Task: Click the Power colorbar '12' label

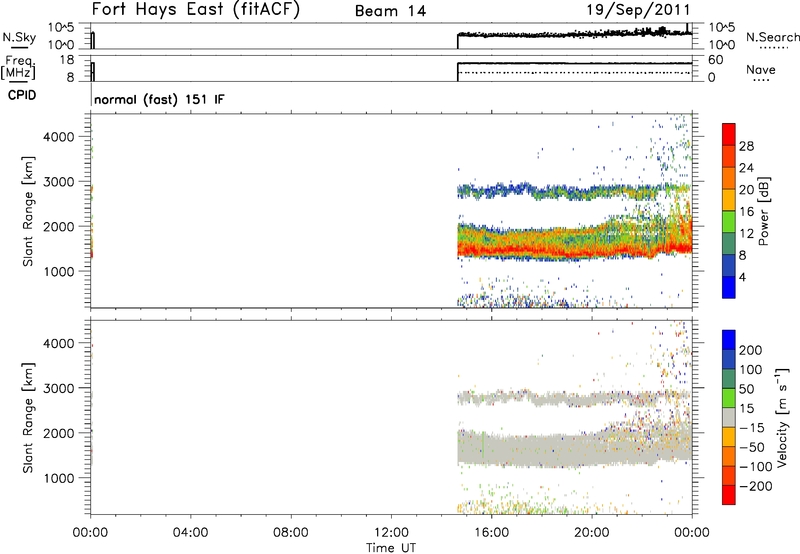Action: (x=746, y=234)
